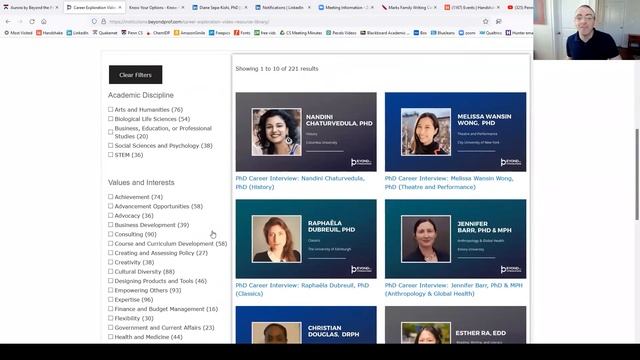Check Business, Education, or Professional Studies

(x=110, y=132)
